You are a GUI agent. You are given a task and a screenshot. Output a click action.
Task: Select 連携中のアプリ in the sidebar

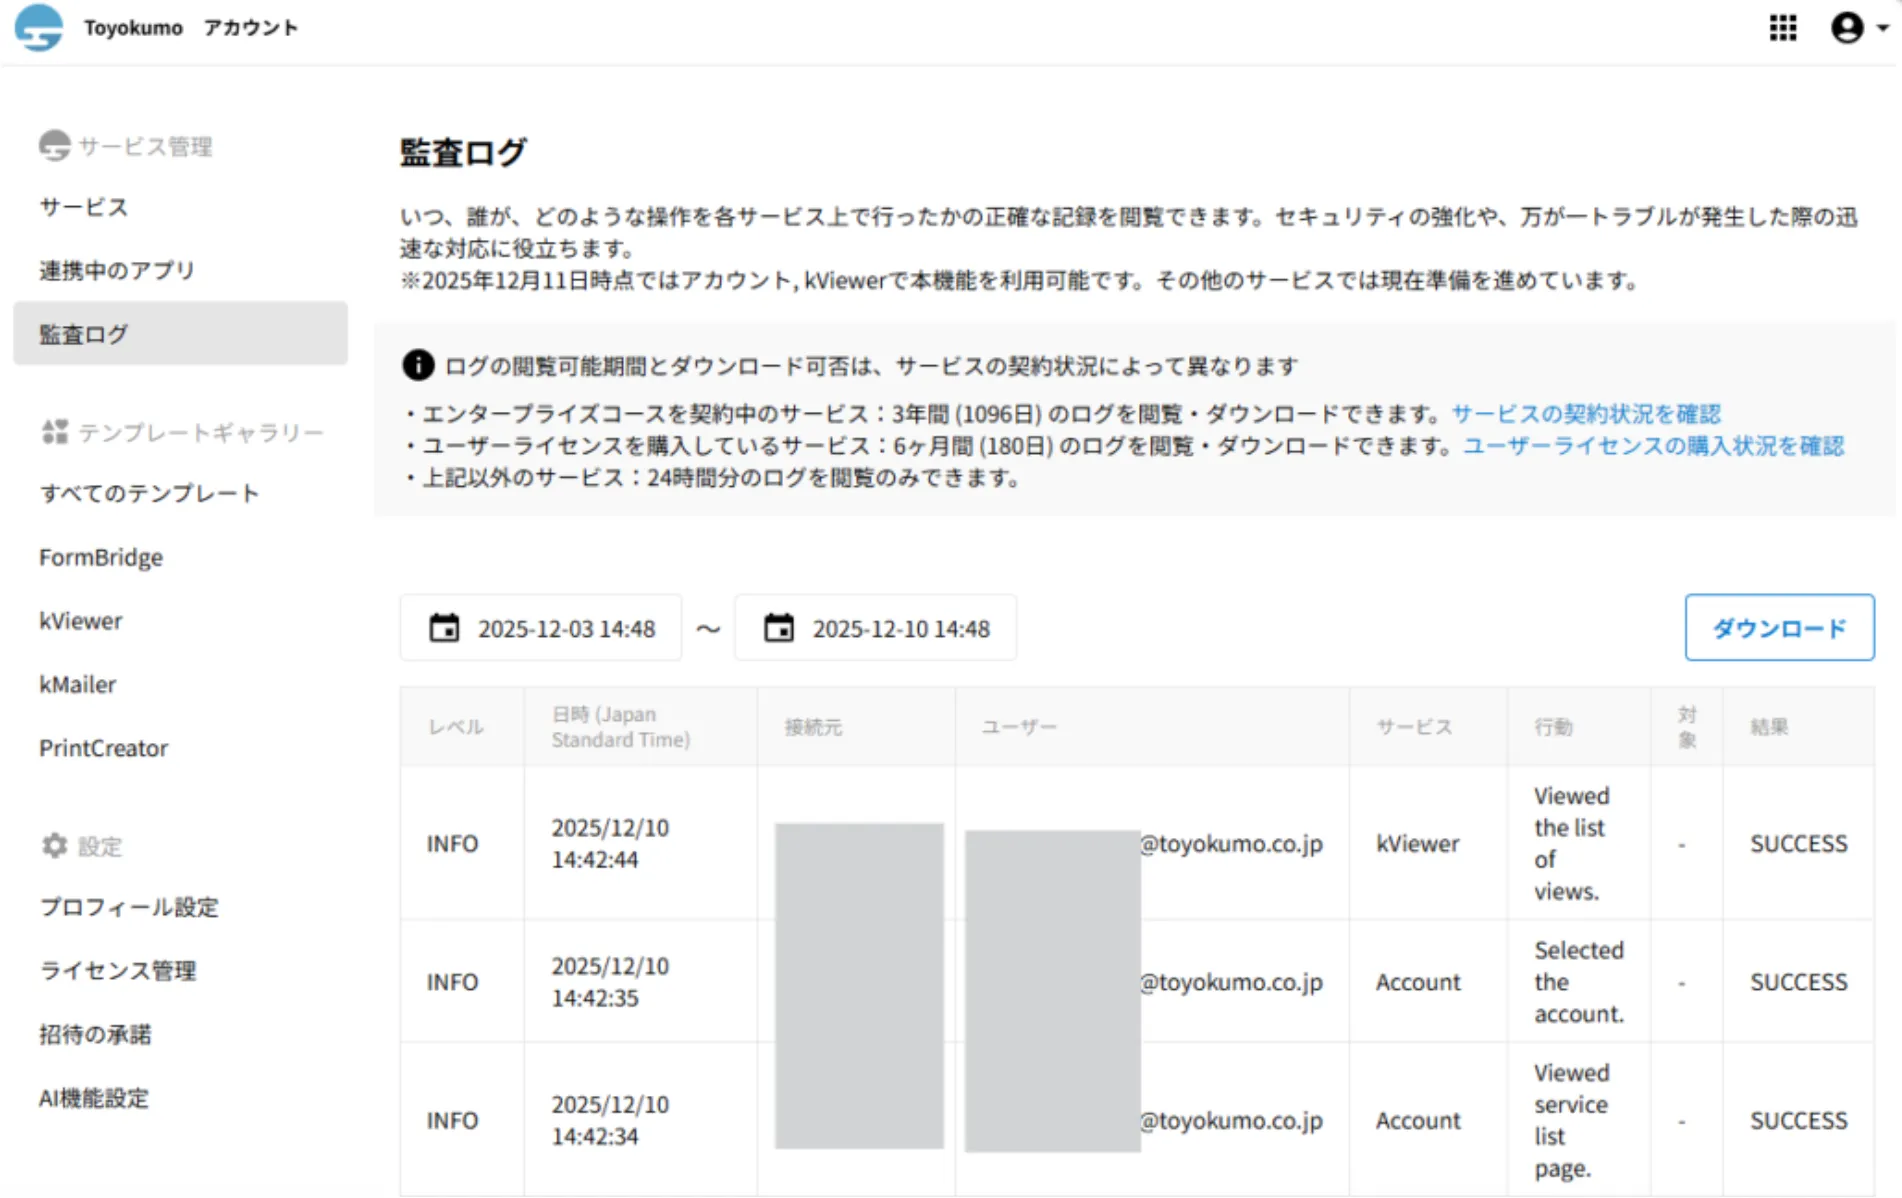coord(115,270)
